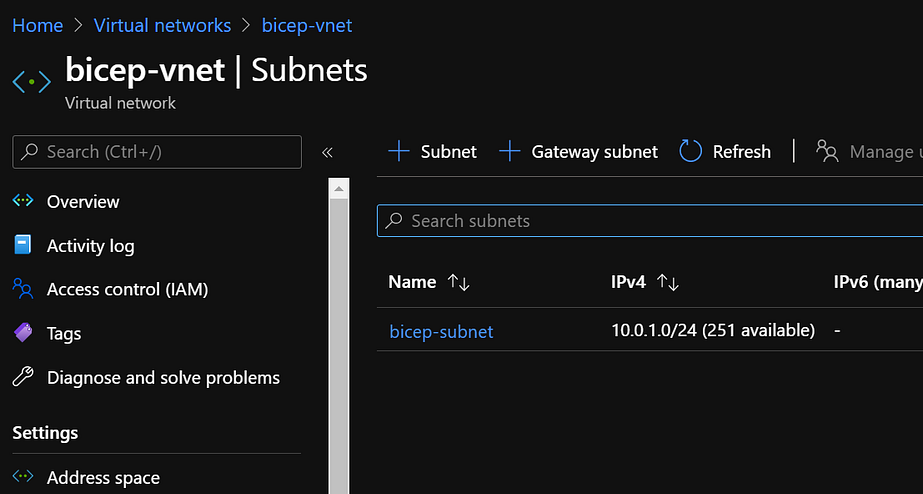This screenshot has height=494, width=923.
Task: Open the bicep-subnet link
Action: (x=441, y=331)
